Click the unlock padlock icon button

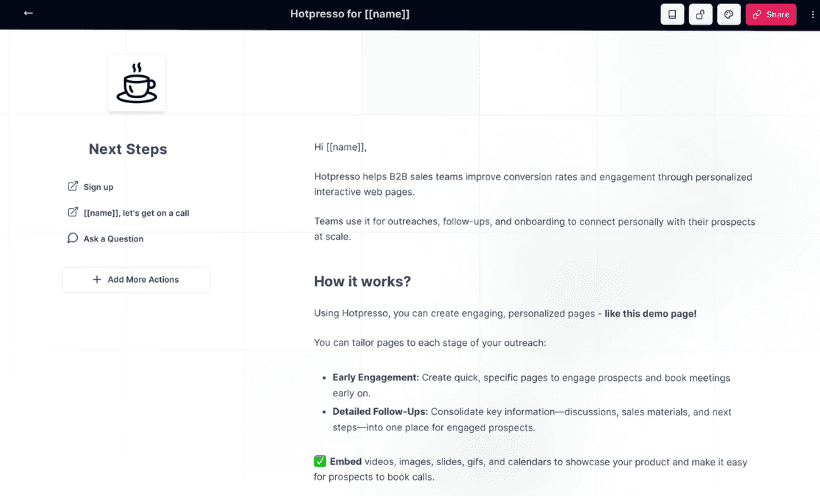[x=700, y=14]
